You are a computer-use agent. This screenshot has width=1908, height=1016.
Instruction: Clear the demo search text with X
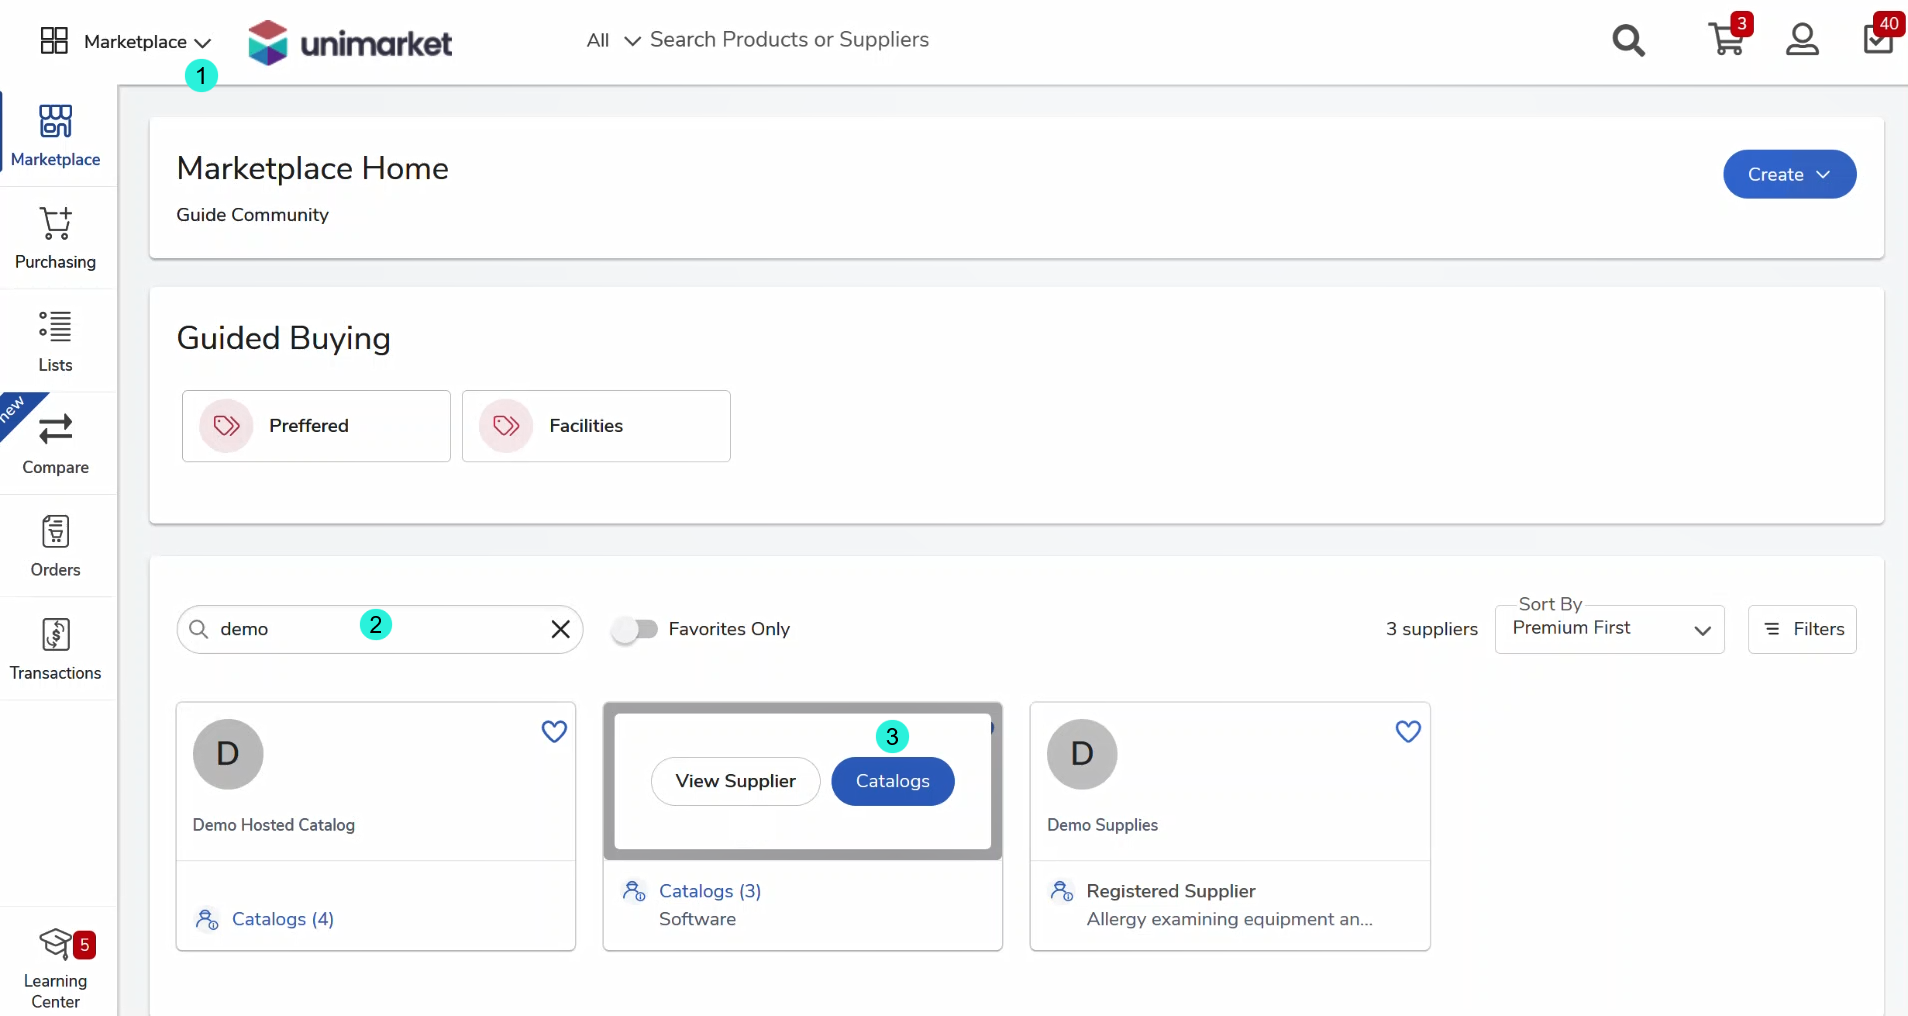tap(560, 629)
